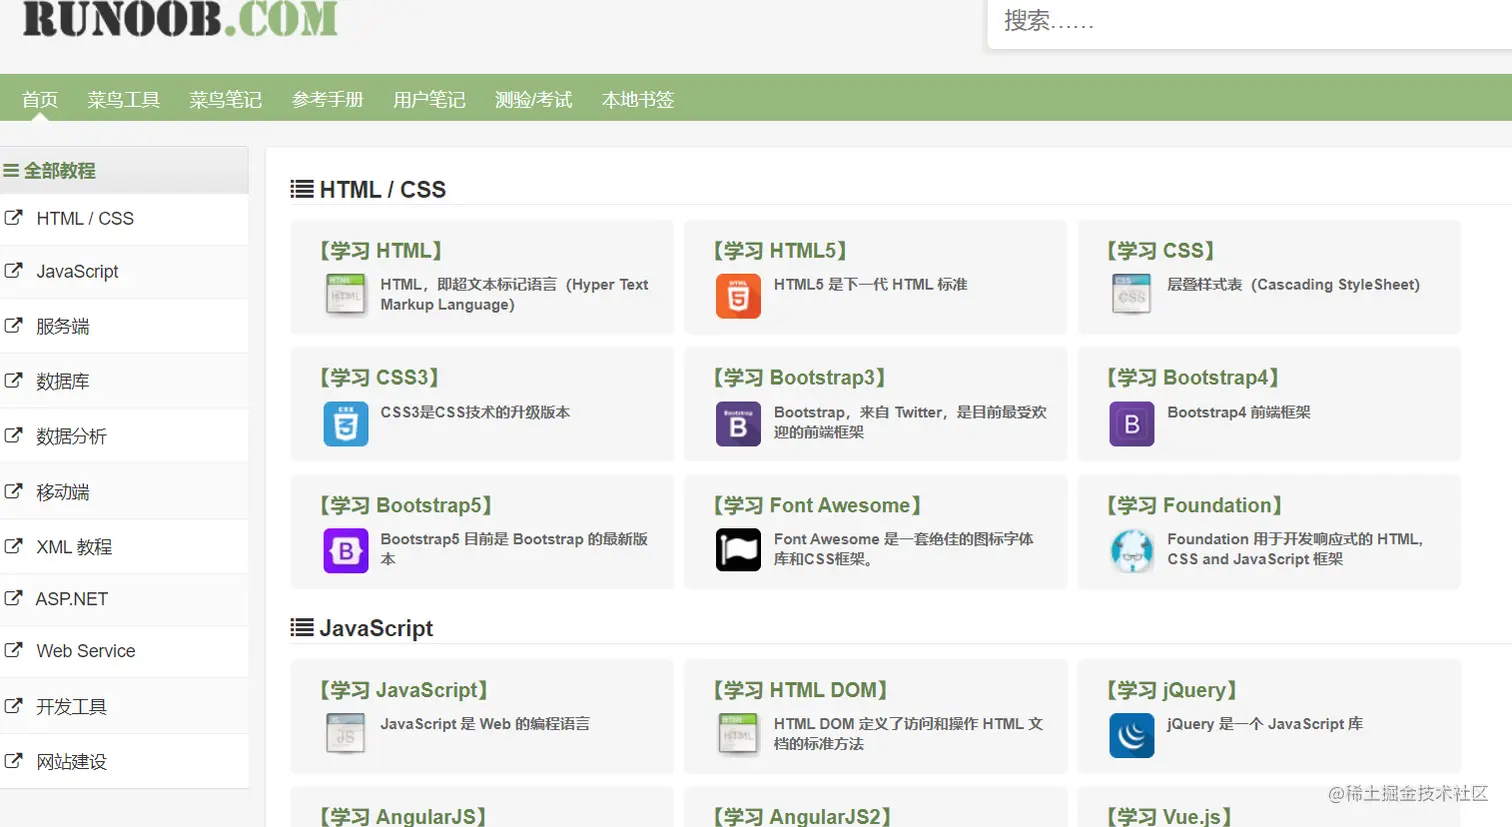Click external-link icon beside 网站建设

[14, 761]
